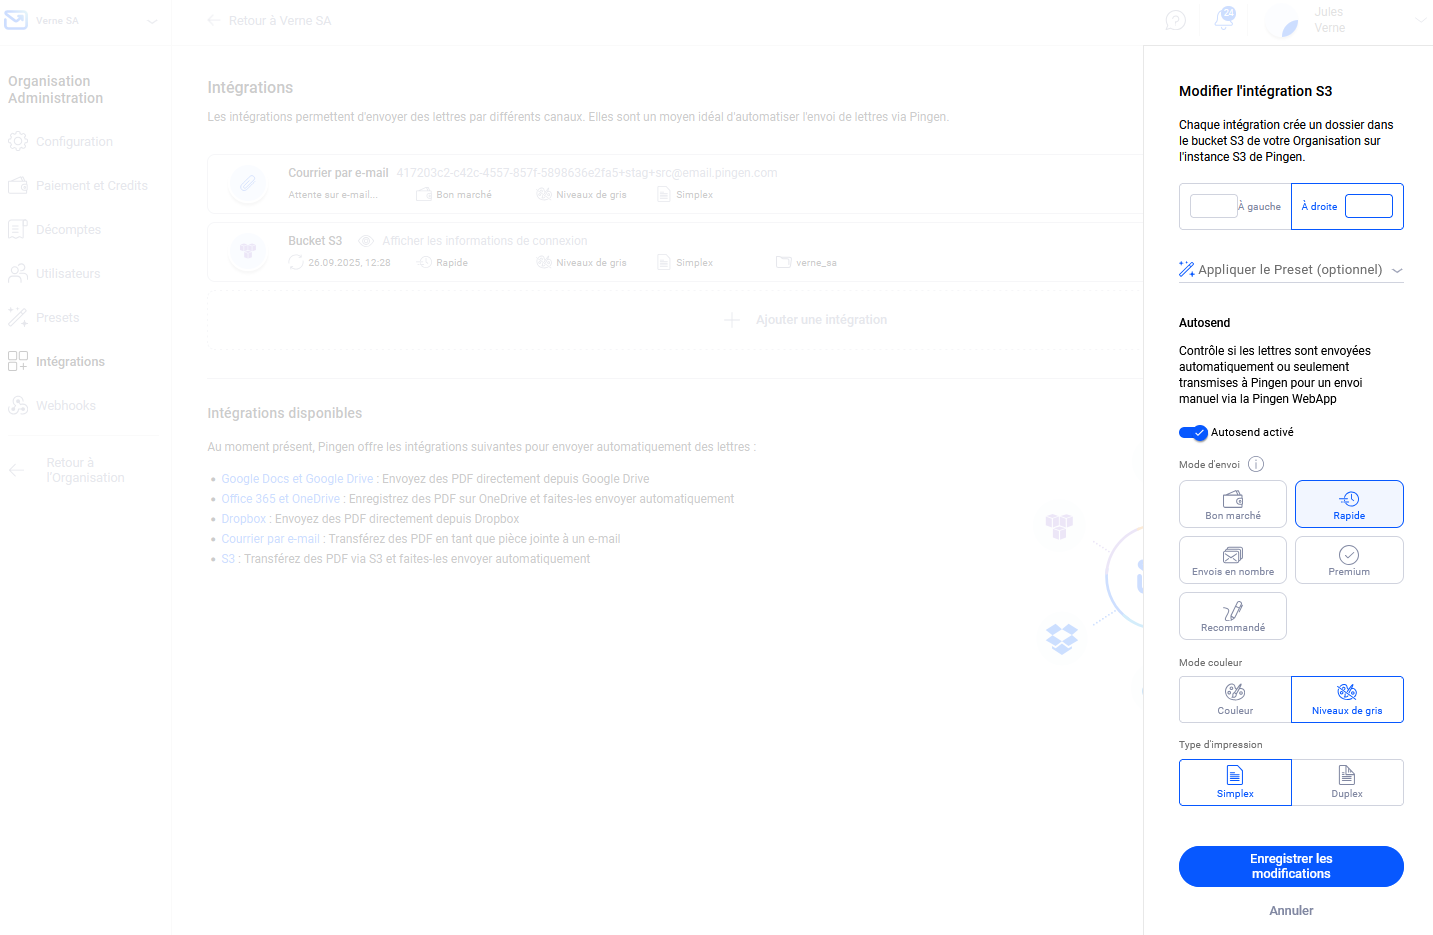Select address position À droite
Screen dimensions: 1433x935
(1346, 207)
